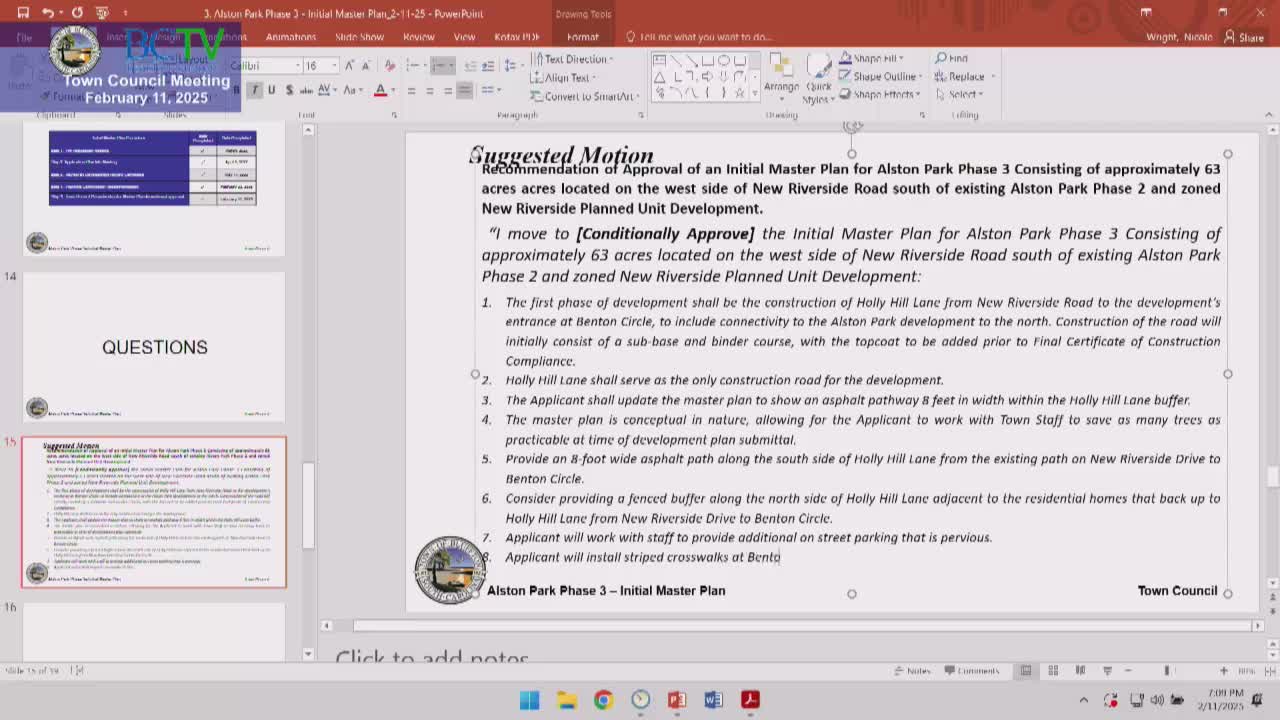Open Shape Fill options
Screen dimensions: 1280x720
[871, 59]
